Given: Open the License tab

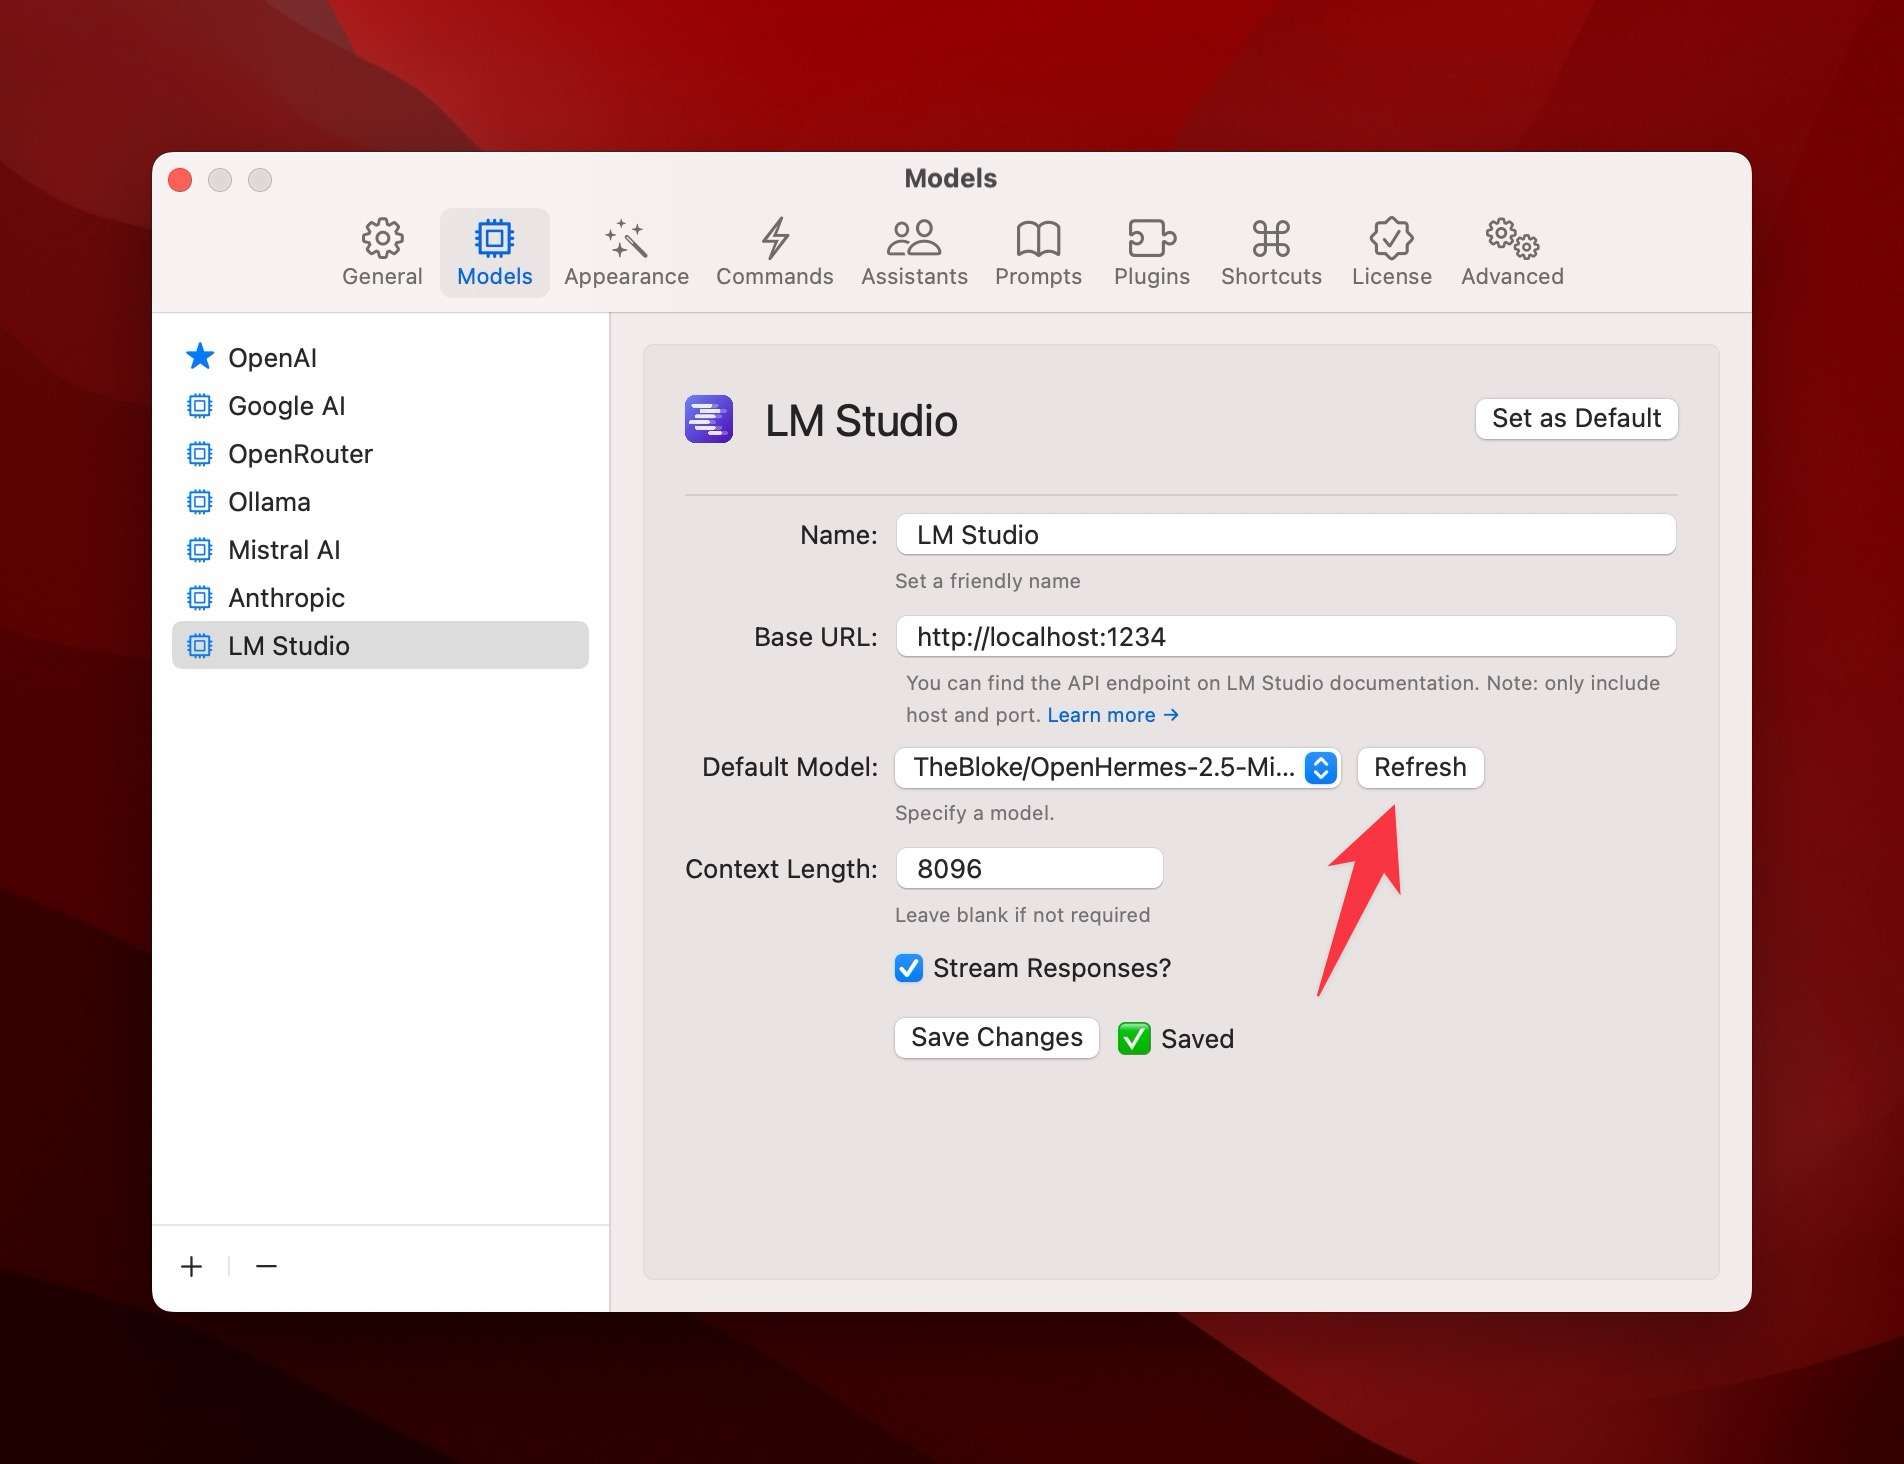Looking at the screenshot, I should [1391, 253].
